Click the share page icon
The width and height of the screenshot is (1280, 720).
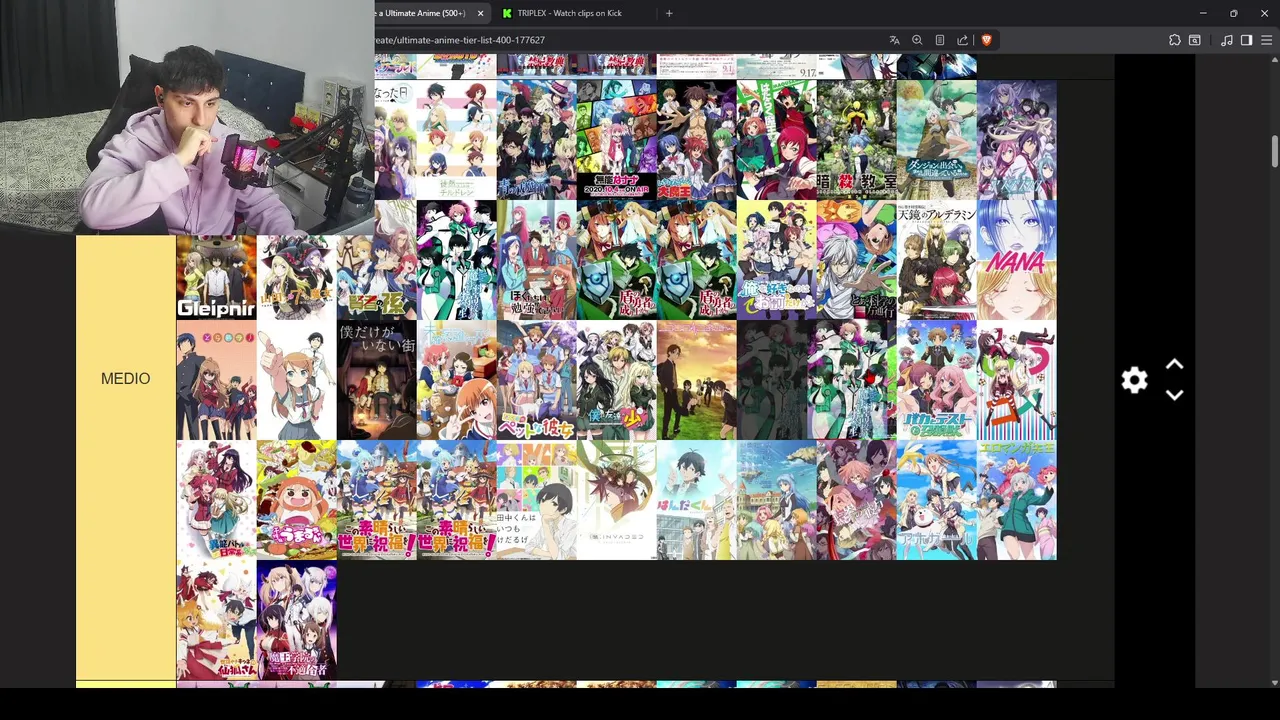[x=962, y=40]
